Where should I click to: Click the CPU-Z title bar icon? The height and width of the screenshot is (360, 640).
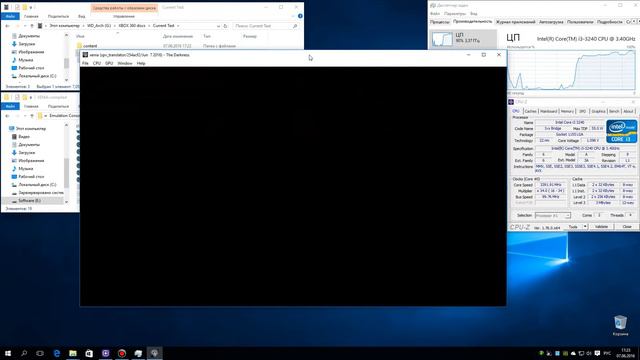click(511, 102)
